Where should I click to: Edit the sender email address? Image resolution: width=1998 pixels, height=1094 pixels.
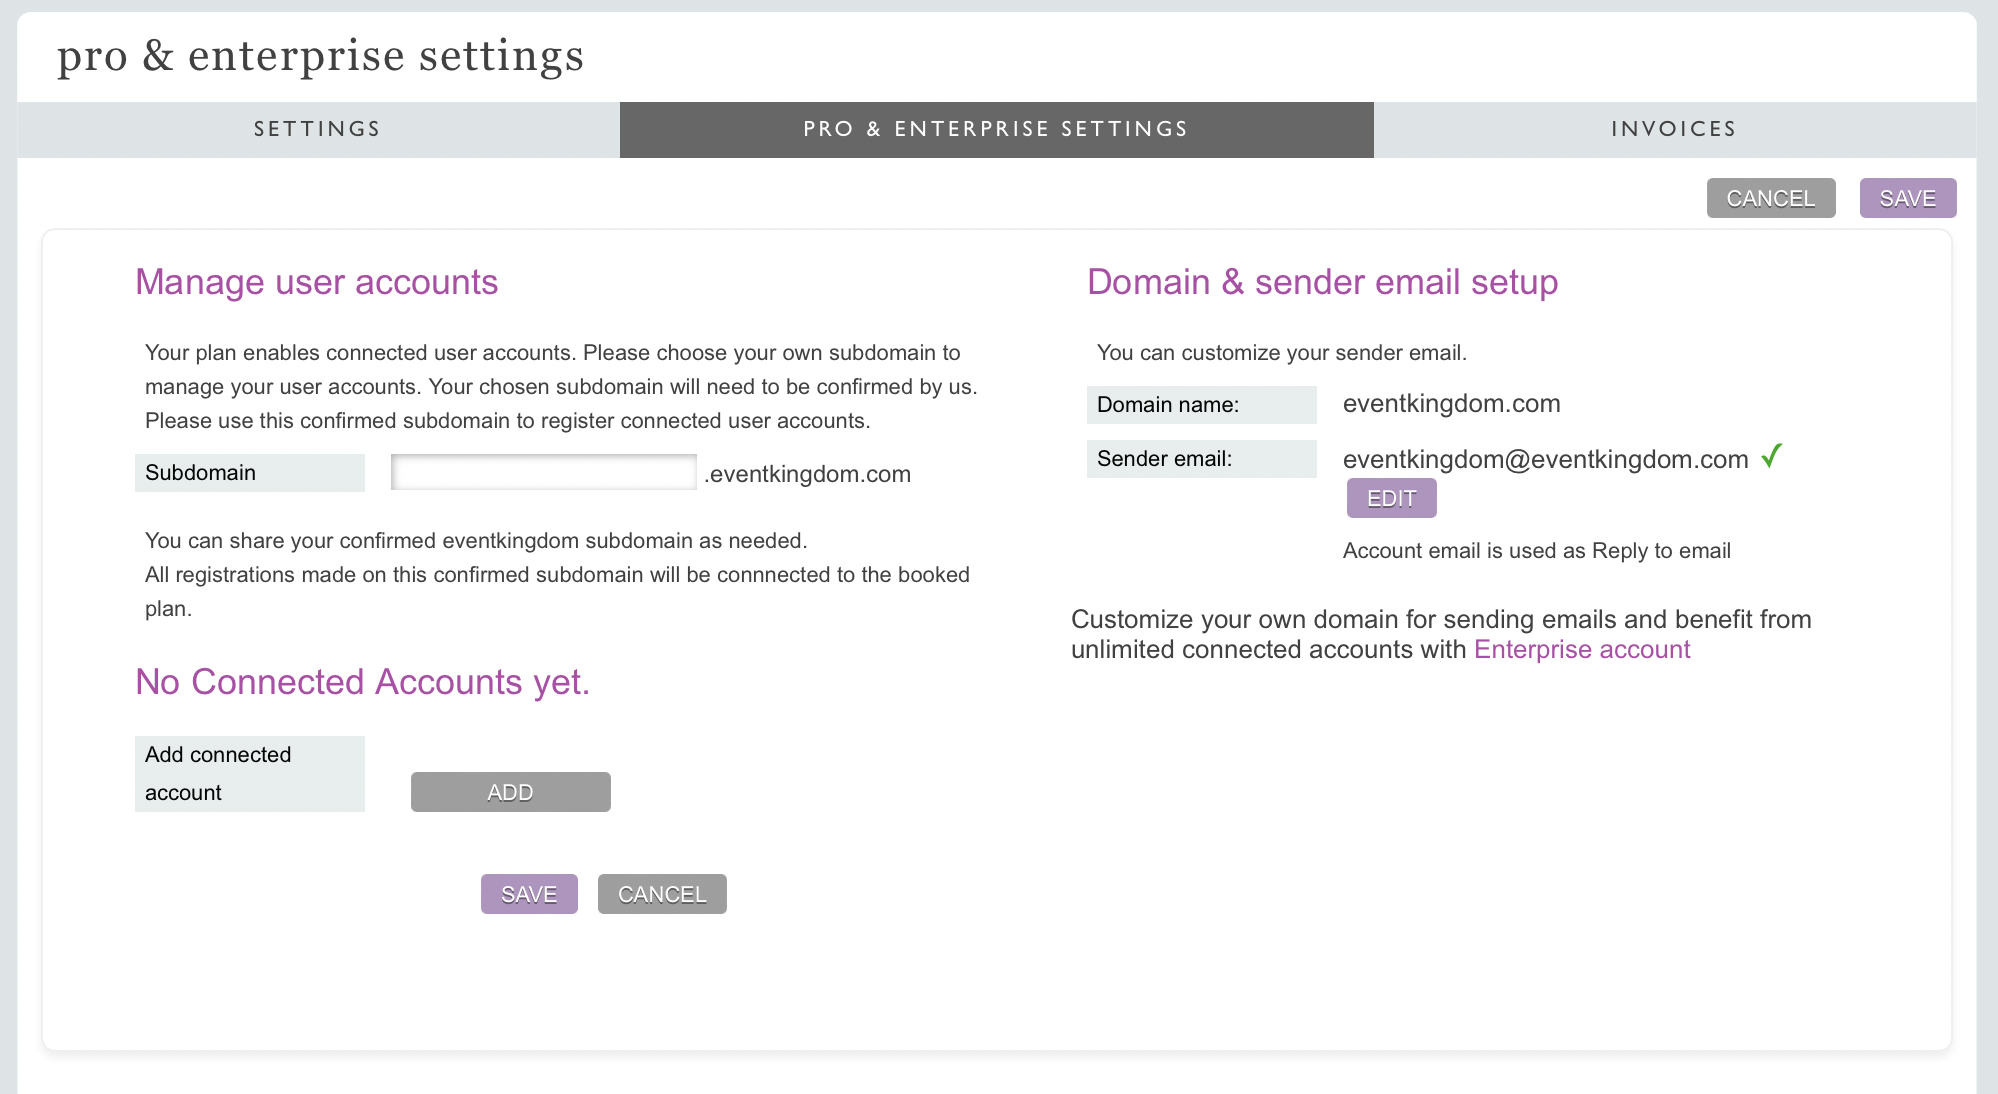(1391, 498)
